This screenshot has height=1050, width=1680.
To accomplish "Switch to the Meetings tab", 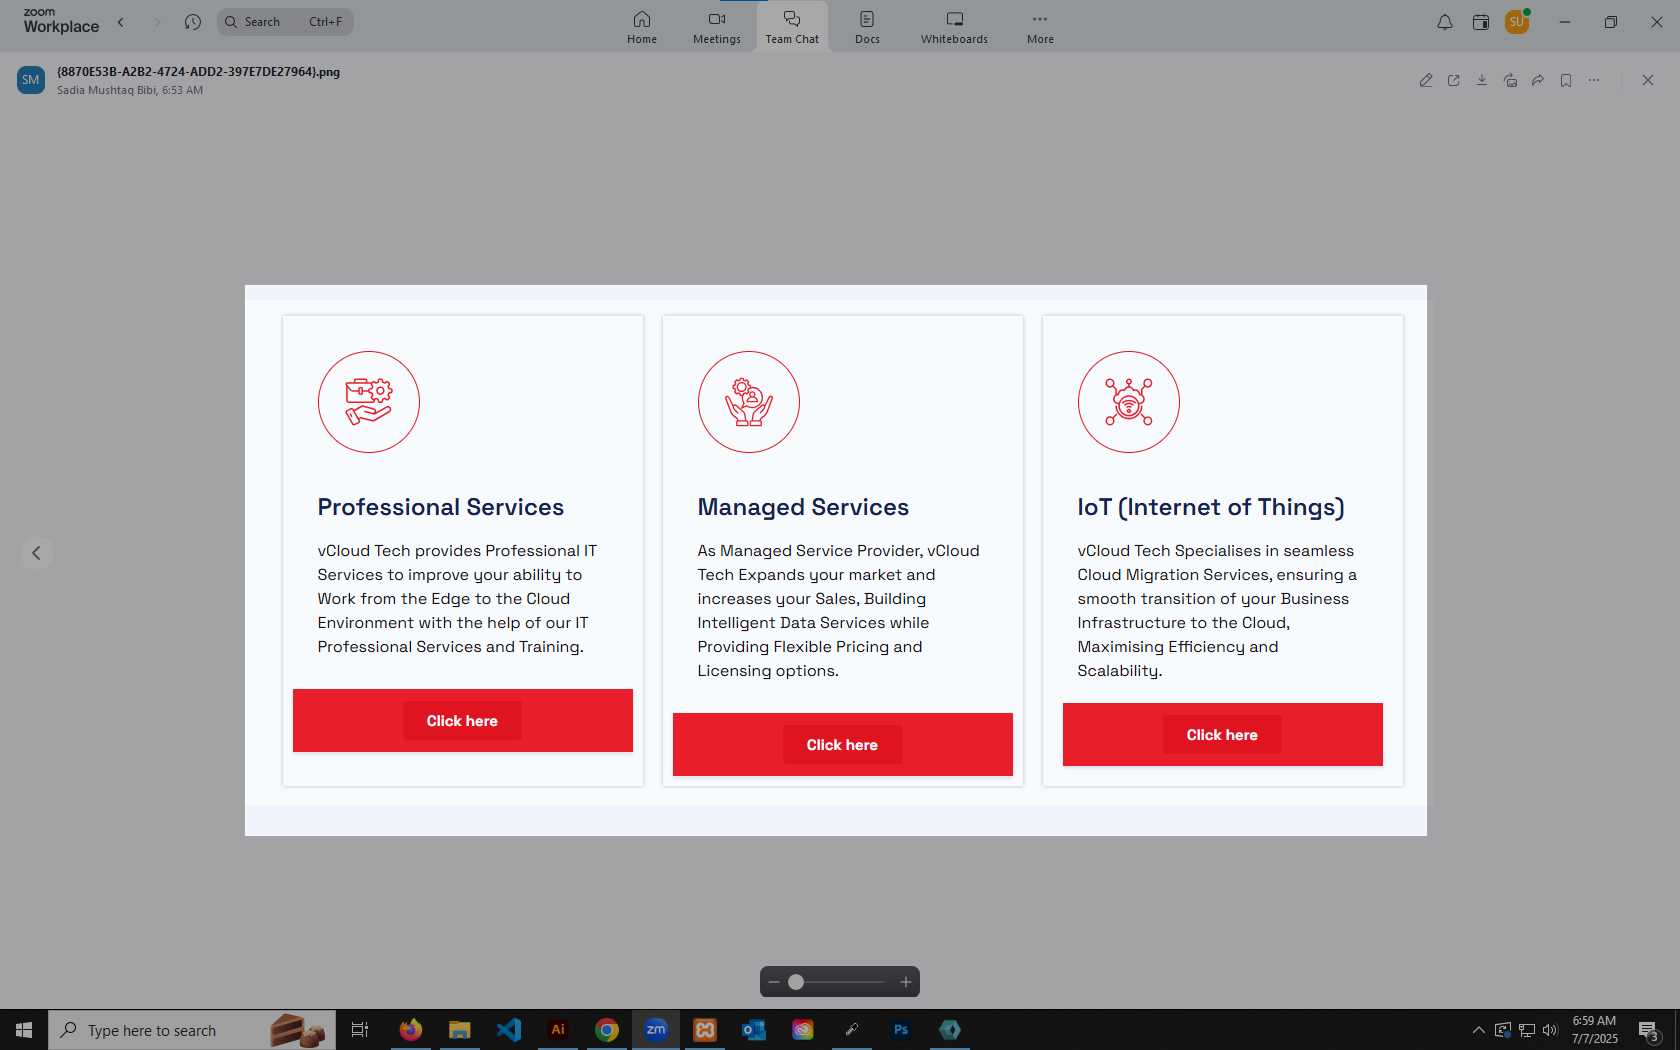I will pos(717,27).
